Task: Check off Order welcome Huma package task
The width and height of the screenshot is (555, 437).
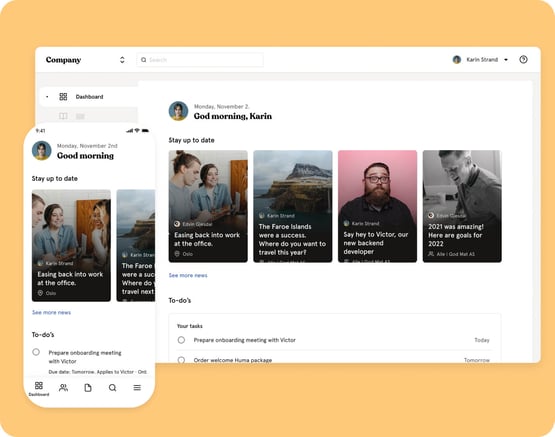Action: tap(181, 360)
